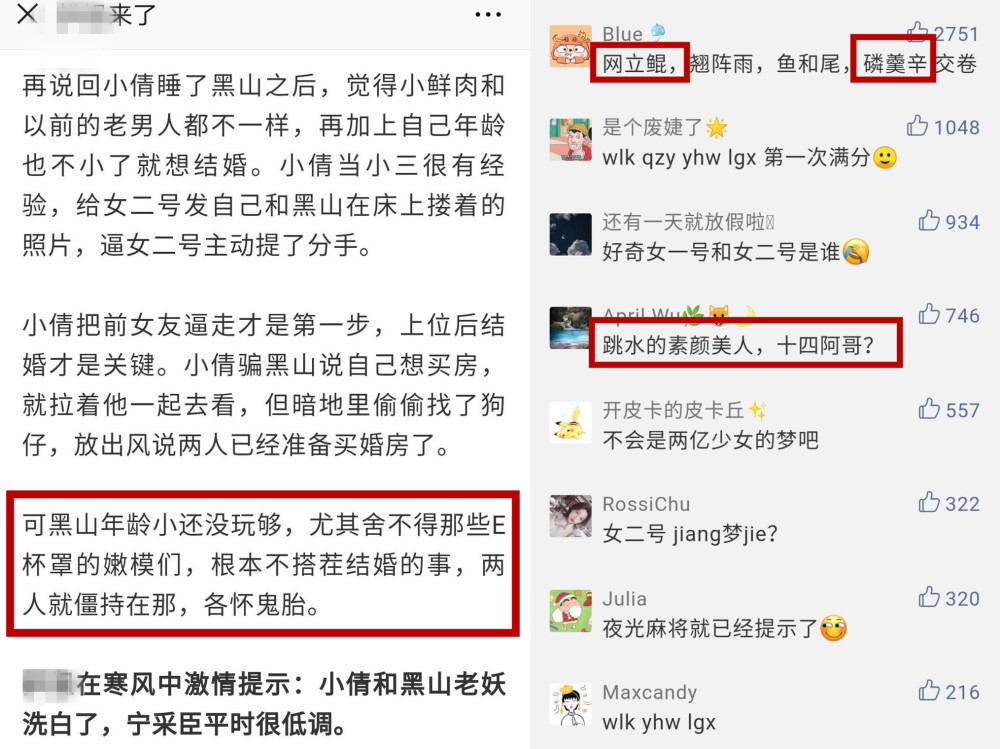Screen dimensions: 1000x749
Task: Tap thumbs-up on RossiChu's comment
Action: click(929, 502)
